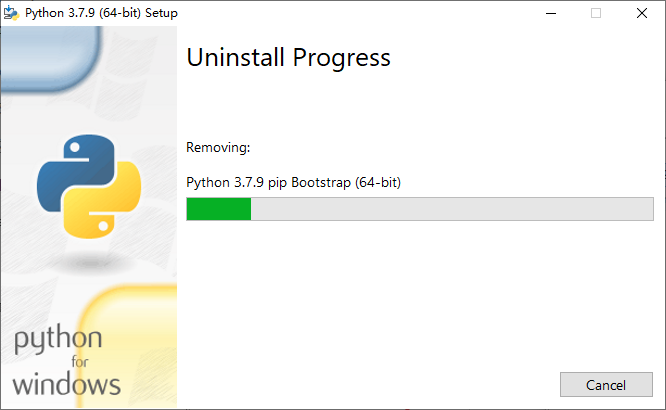Viewport: 666px width, 410px height.
Task: Click the word "python" in the sidebar
Action: click(57, 340)
